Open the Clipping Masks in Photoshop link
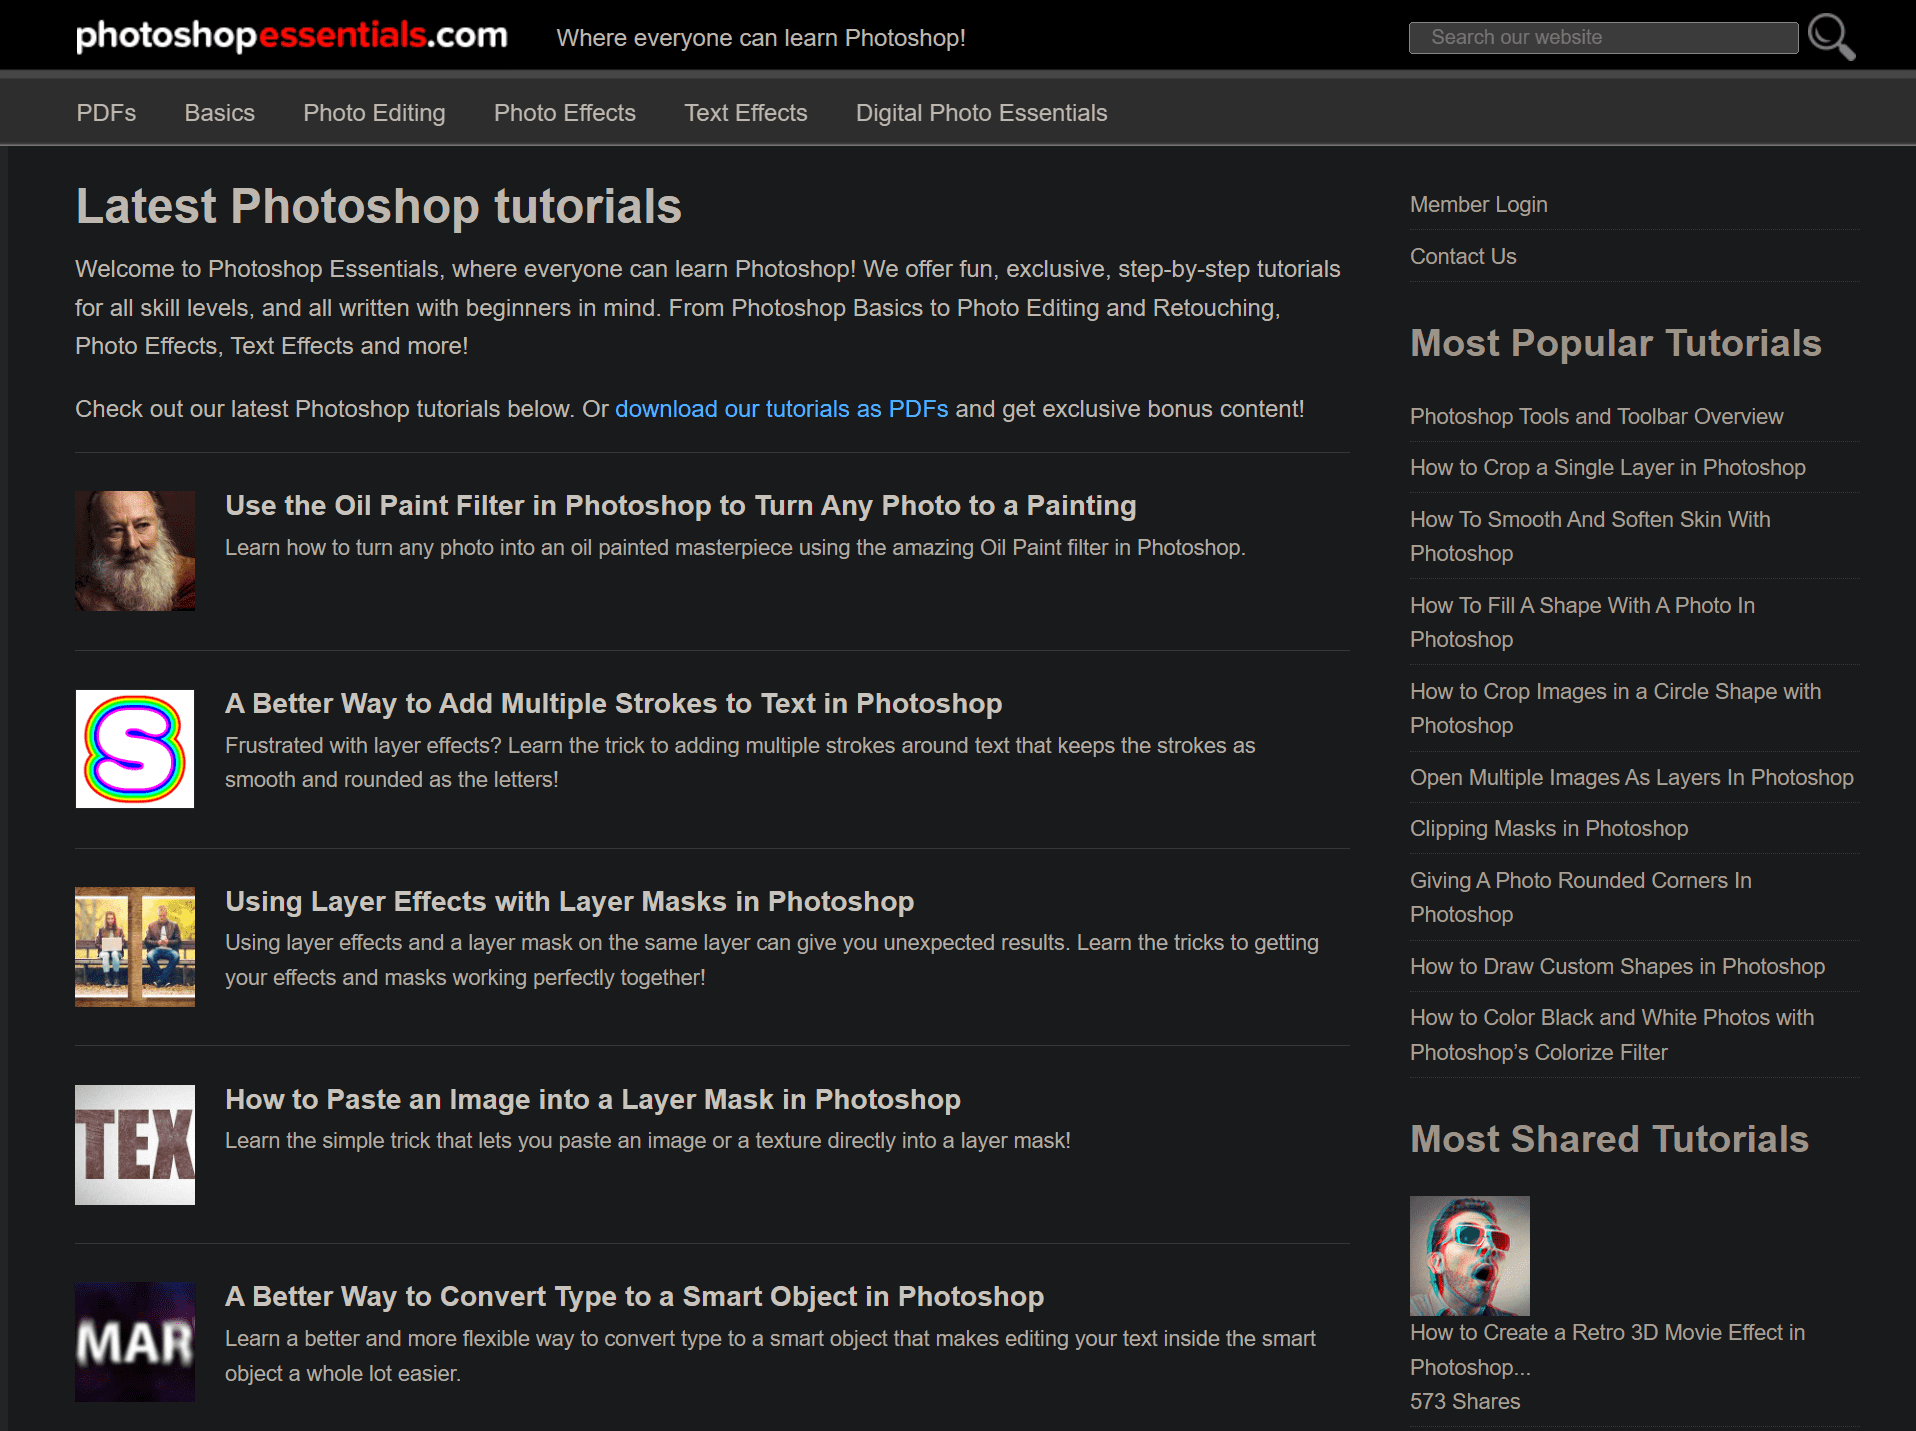Viewport: 1916px width, 1431px height. (x=1548, y=829)
